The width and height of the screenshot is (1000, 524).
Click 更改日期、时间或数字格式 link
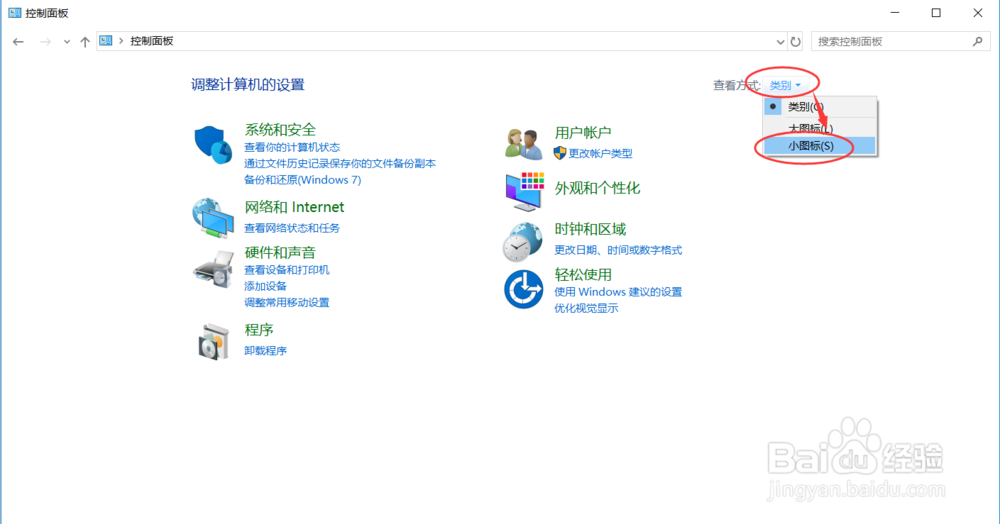coord(618,250)
